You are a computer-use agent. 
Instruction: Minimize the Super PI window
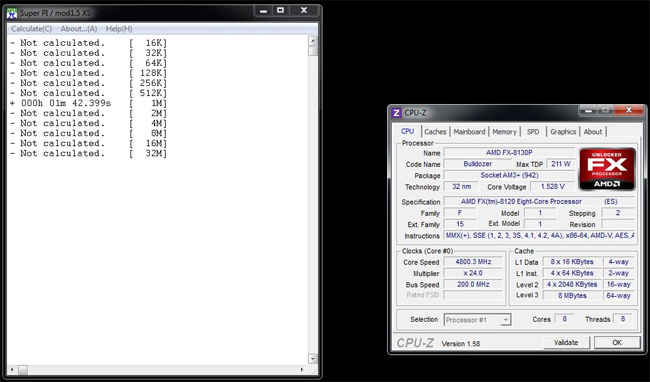263,11
